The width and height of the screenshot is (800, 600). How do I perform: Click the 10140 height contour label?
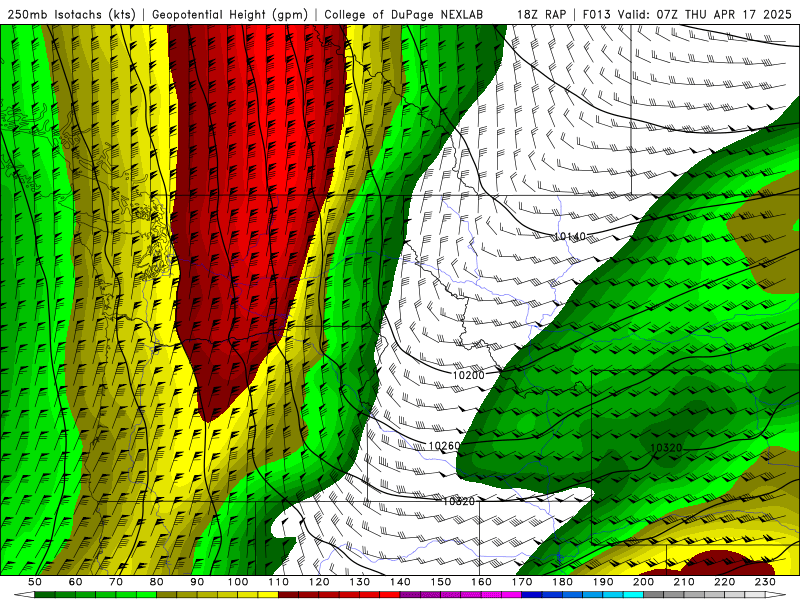pos(570,237)
